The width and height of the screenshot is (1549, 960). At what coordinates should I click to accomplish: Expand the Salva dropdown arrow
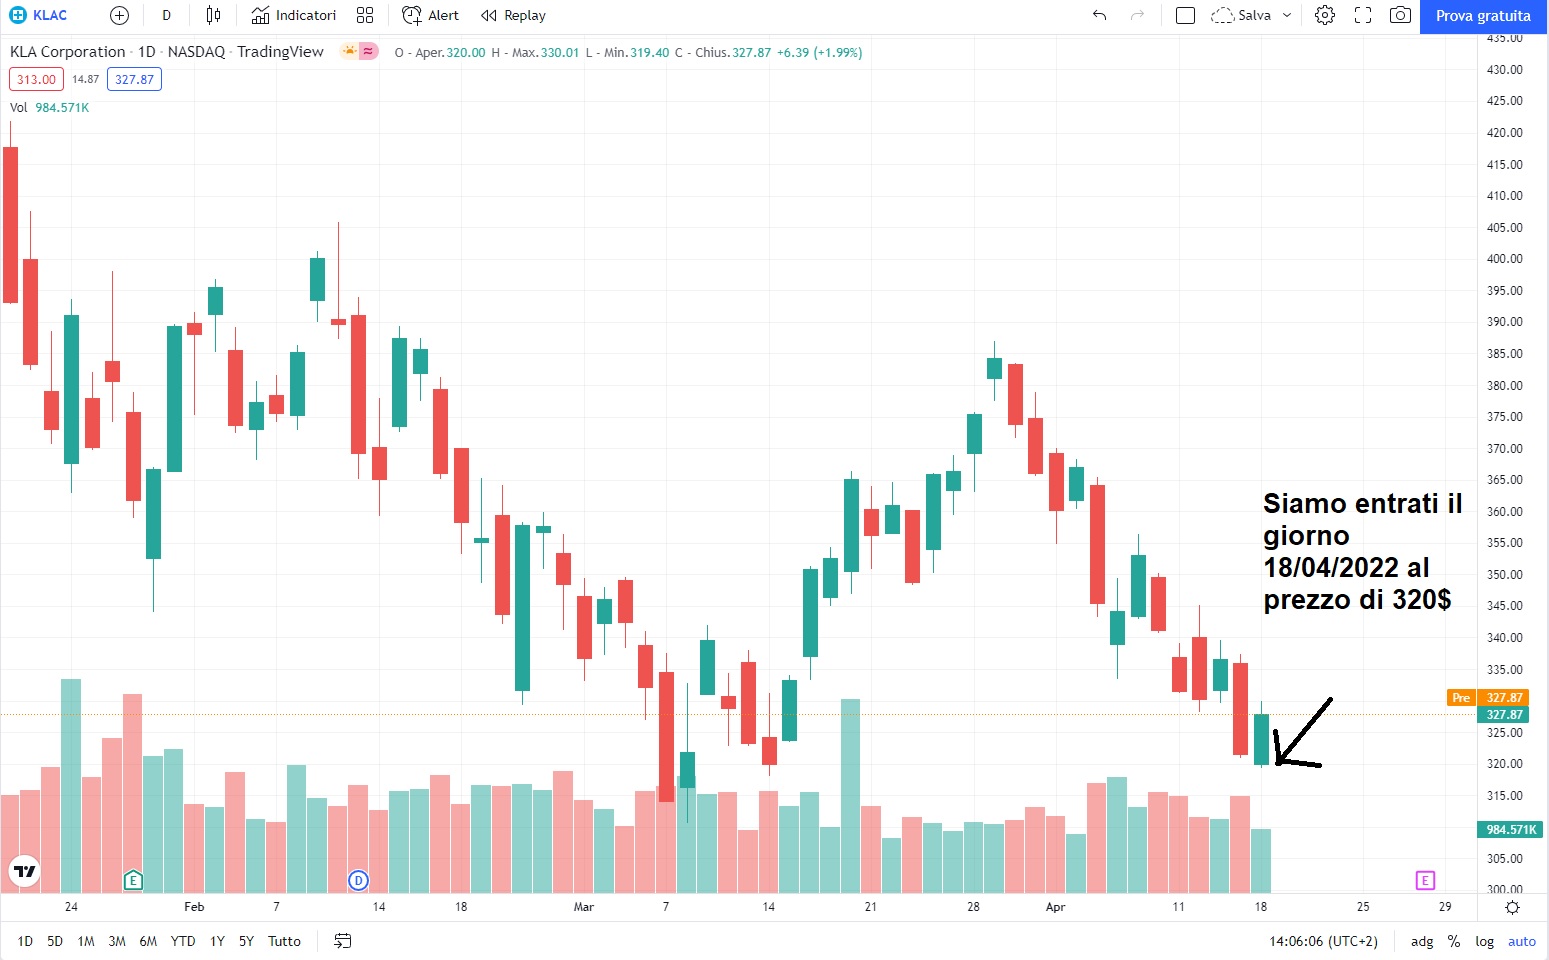coord(1287,15)
